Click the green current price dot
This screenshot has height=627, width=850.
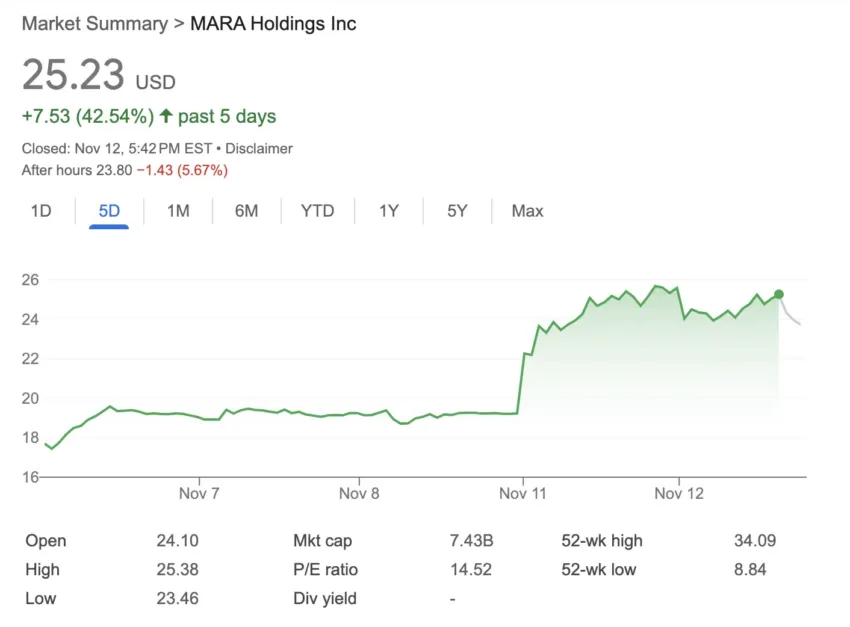(779, 294)
